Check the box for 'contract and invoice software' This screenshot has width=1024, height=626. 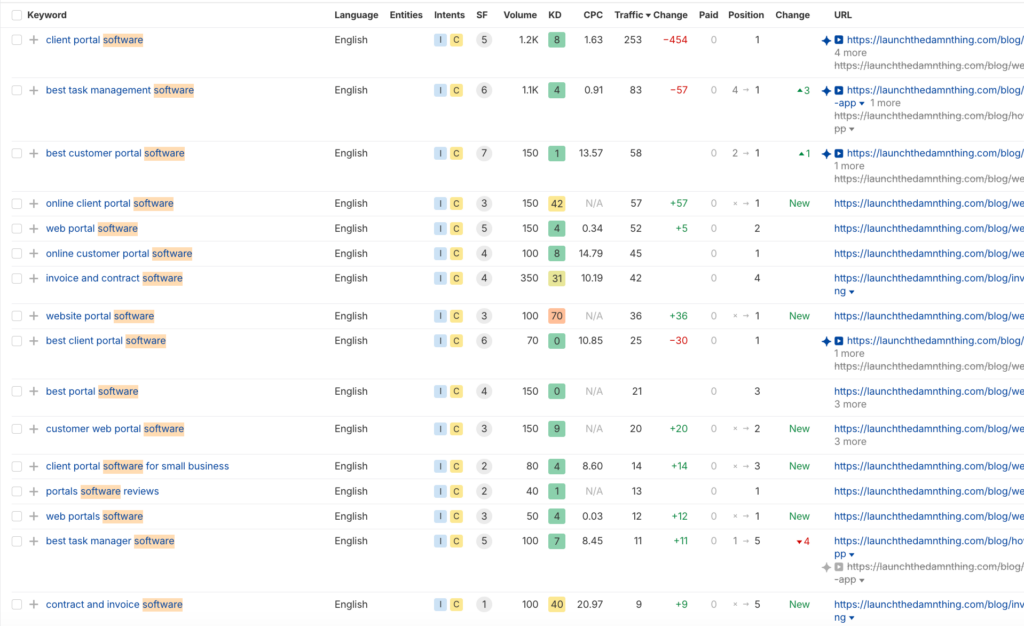point(17,604)
